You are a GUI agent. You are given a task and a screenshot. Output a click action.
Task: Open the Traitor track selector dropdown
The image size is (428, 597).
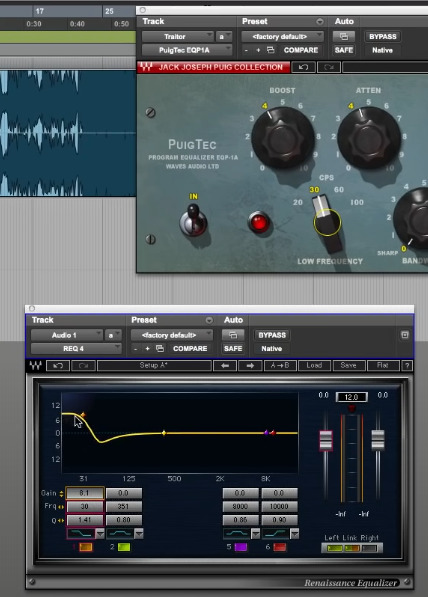point(177,37)
